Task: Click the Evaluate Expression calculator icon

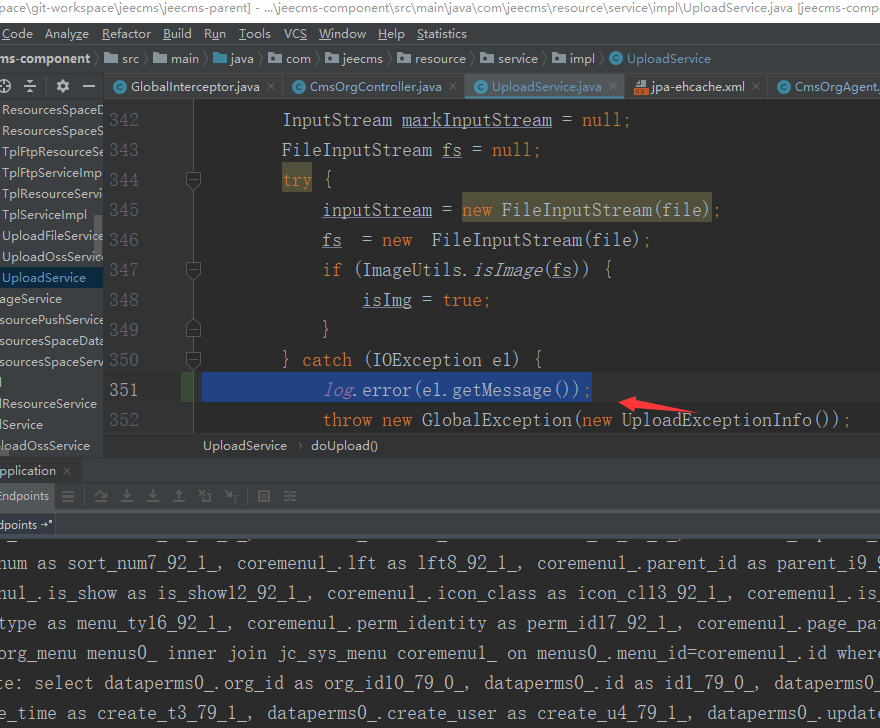Action: pos(264,496)
